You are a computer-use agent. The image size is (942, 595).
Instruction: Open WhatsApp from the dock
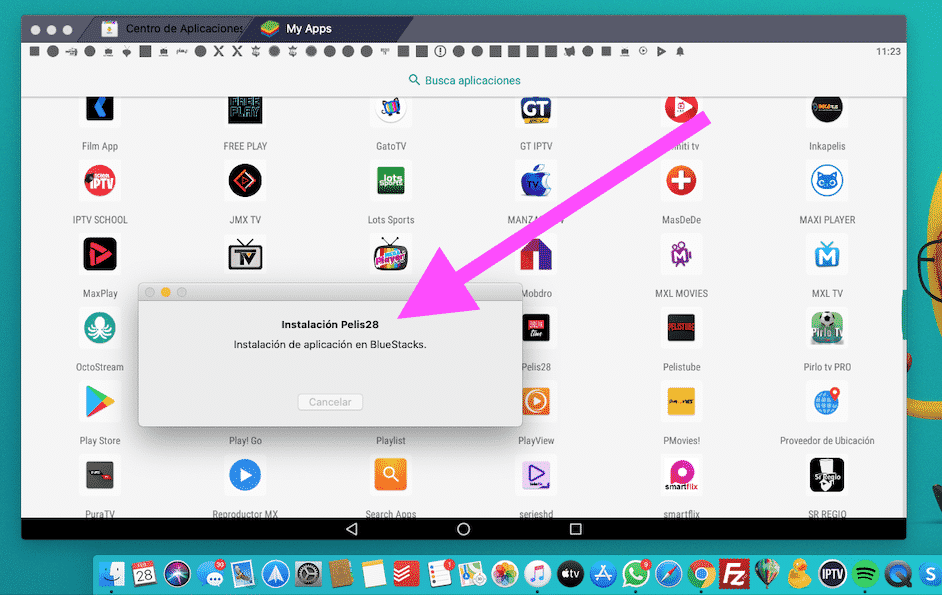click(x=637, y=575)
